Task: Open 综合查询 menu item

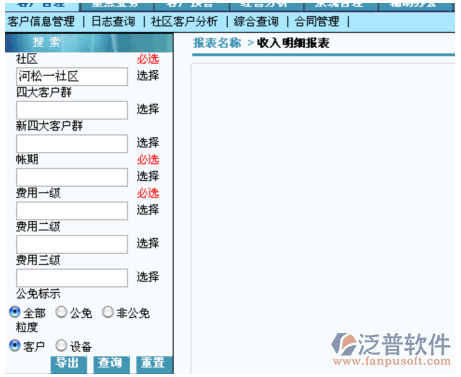Action: point(256,22)
